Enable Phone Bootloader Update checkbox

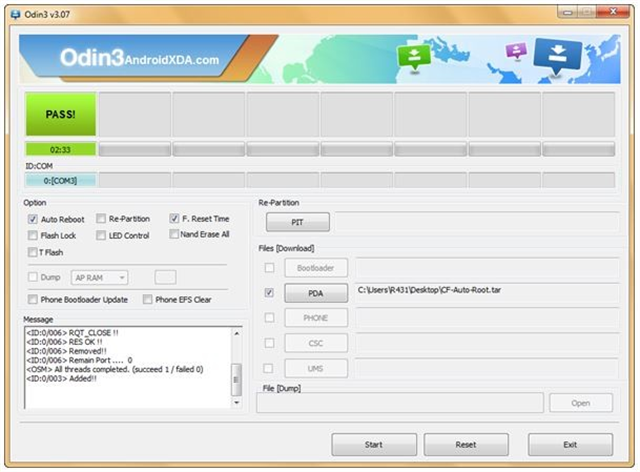[x=33, y=299]
